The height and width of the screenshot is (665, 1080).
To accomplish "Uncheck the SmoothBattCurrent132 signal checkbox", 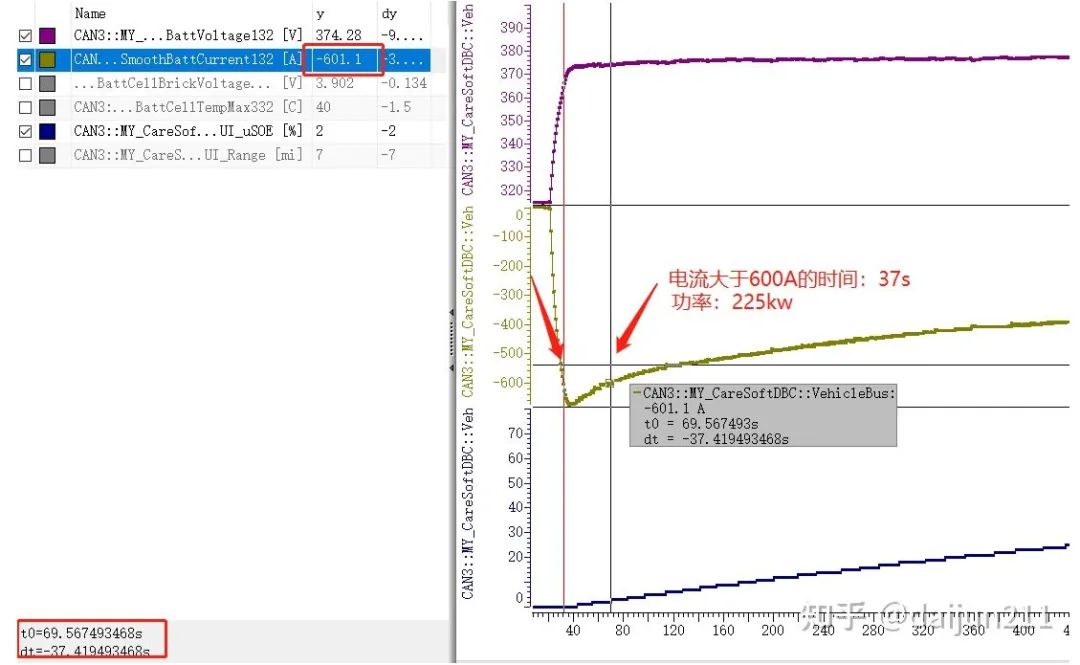I will 25,59.
